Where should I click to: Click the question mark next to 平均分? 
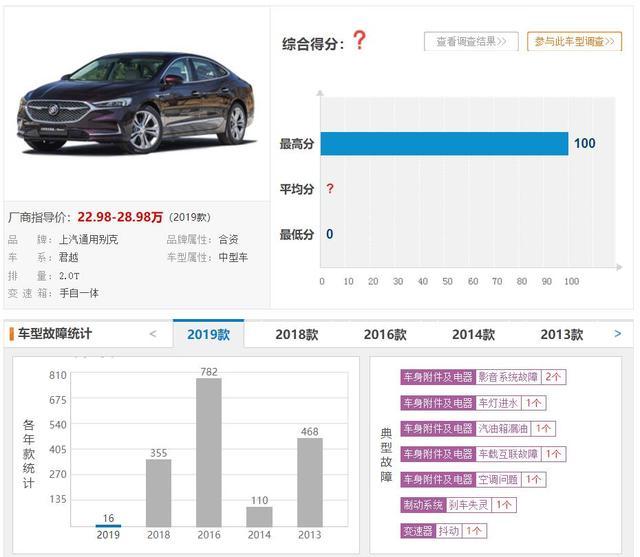(330, 189)
